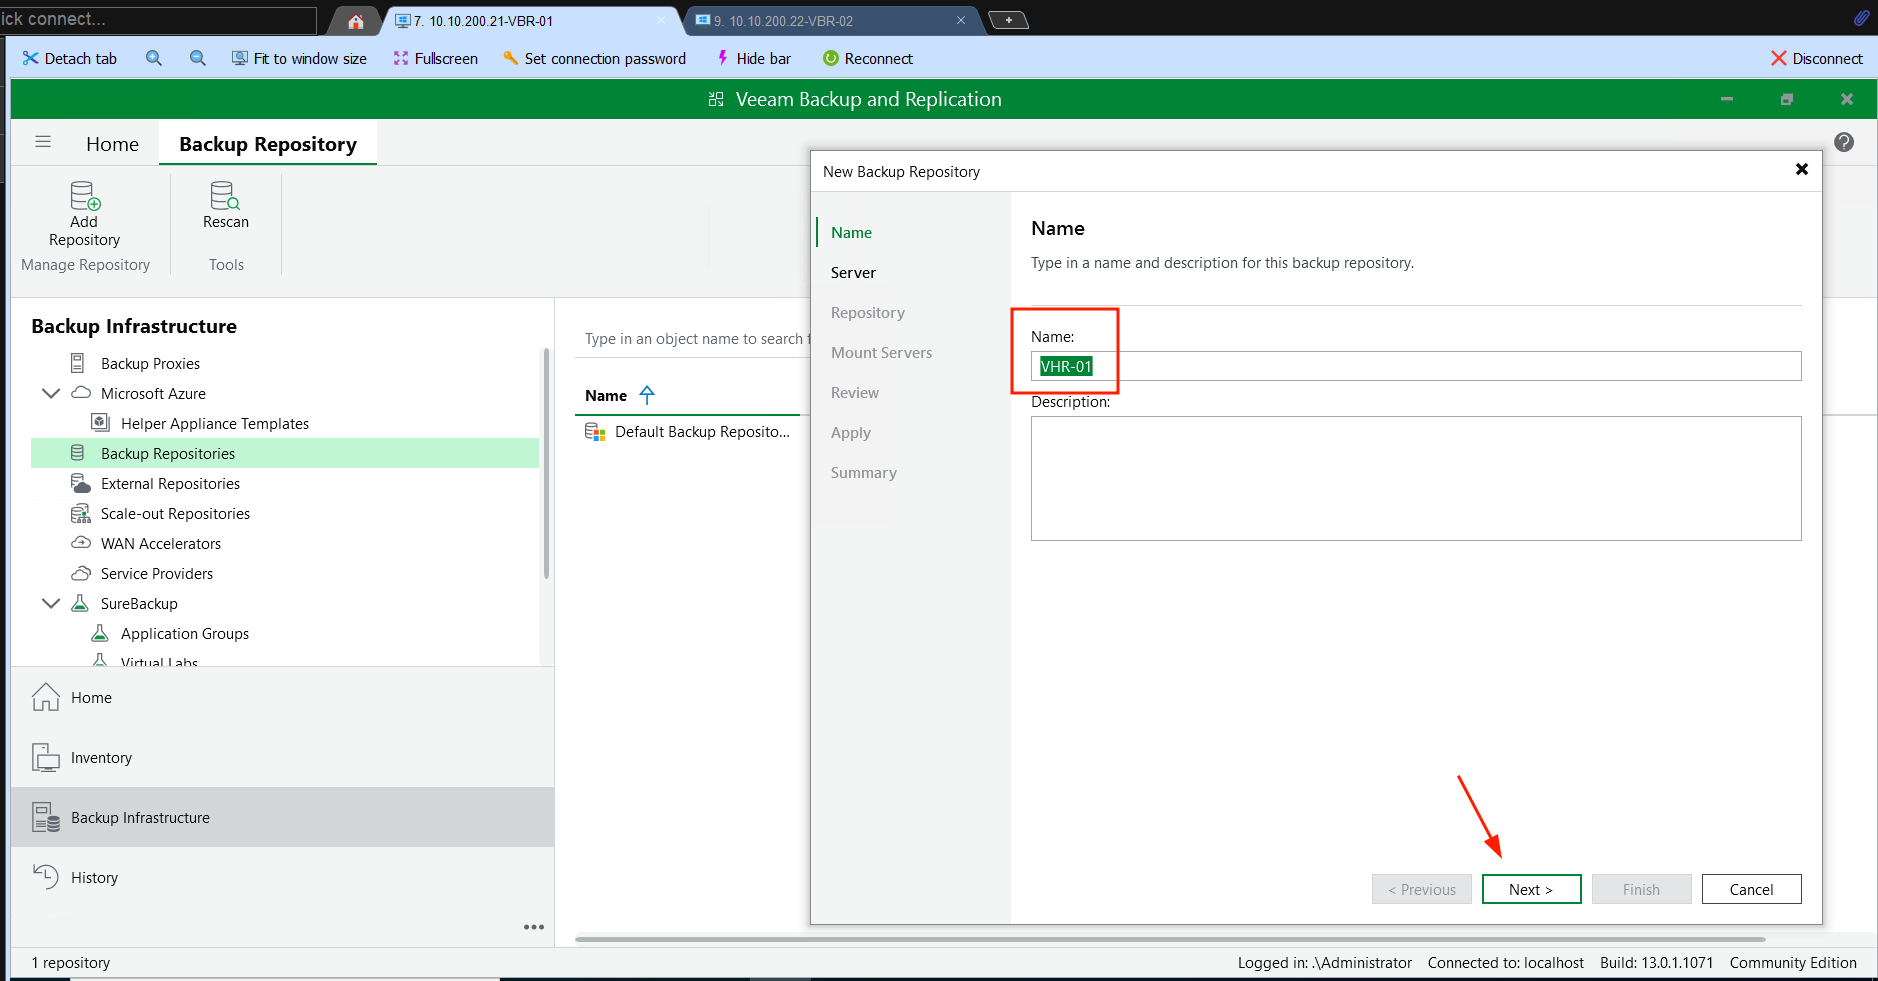This screenshot has height=981, width=1878.
Task: Open the Backup Infrastructure navigation pane
Action: coord(282,817)
